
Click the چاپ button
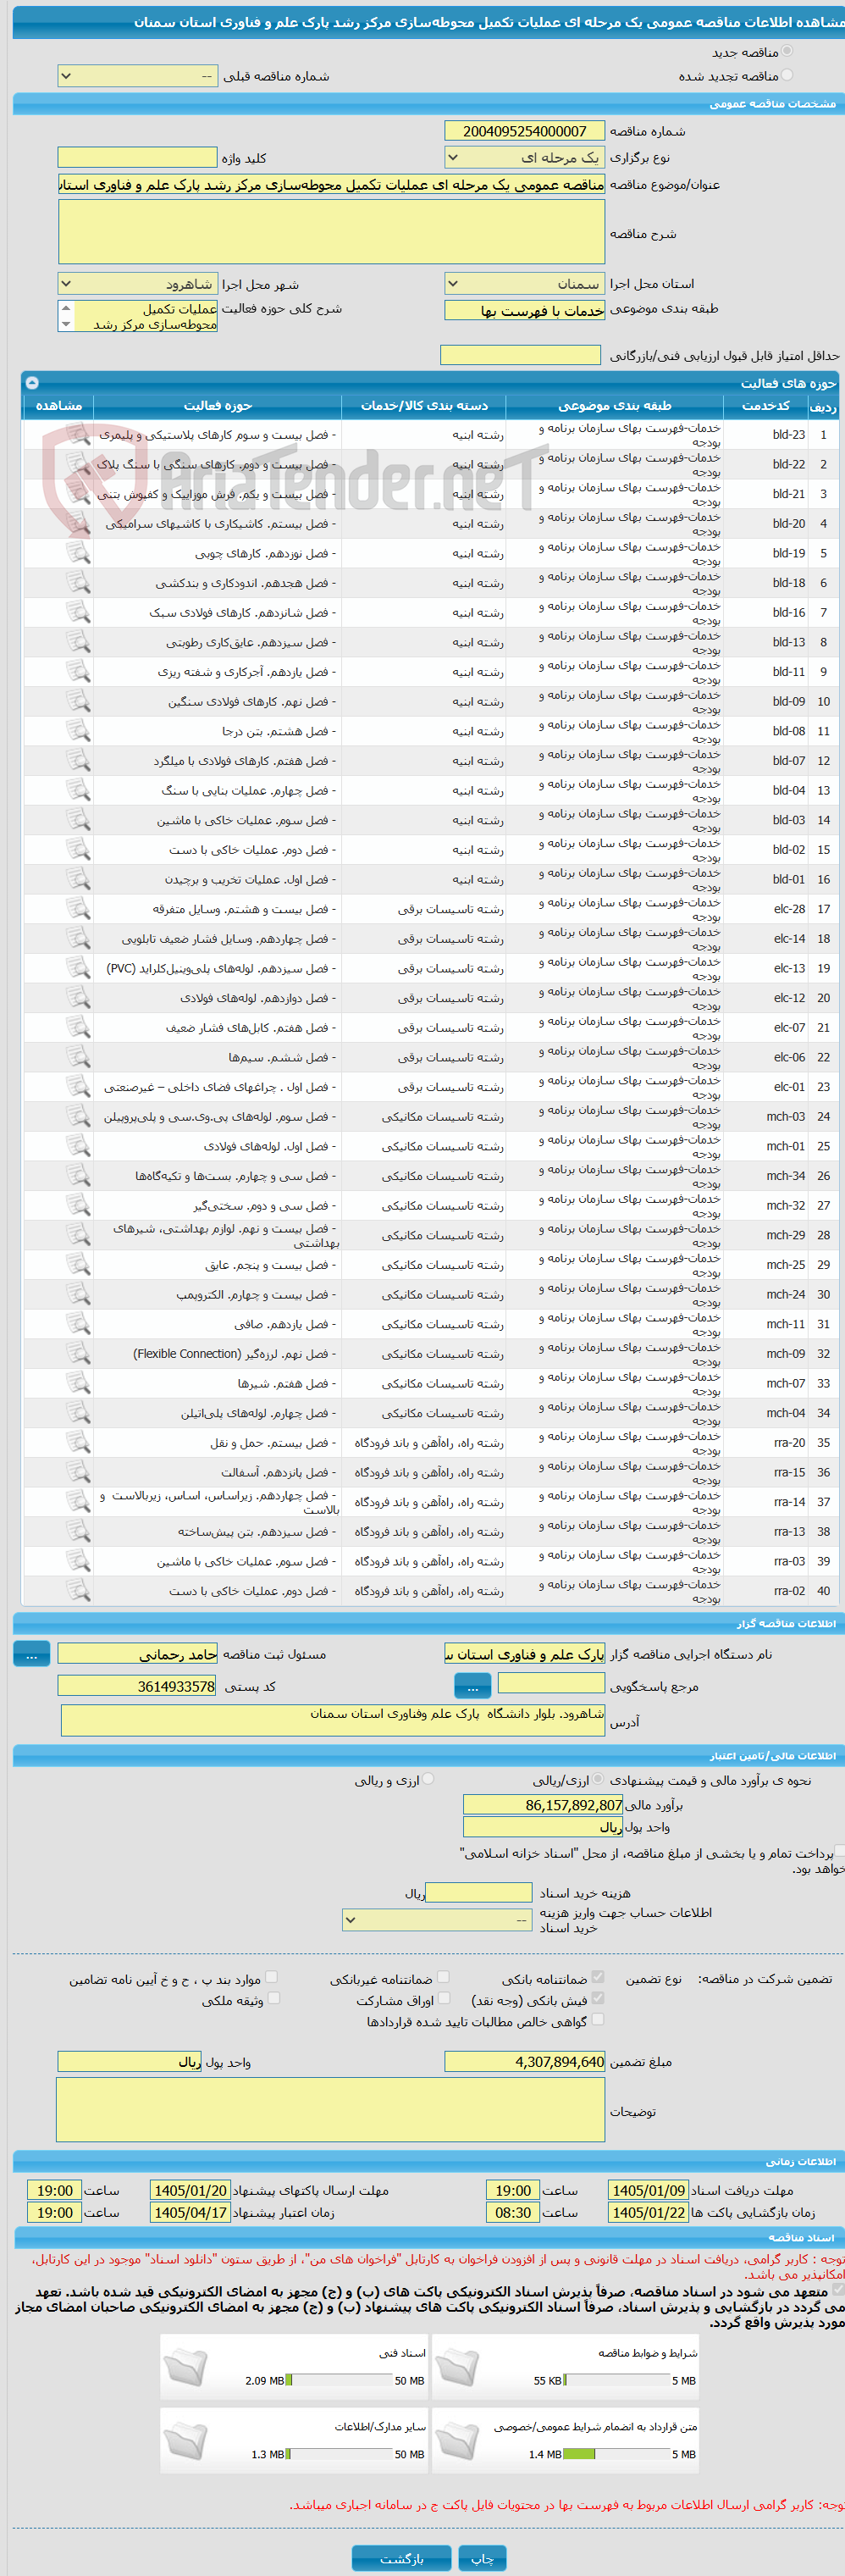point(482,2558)
